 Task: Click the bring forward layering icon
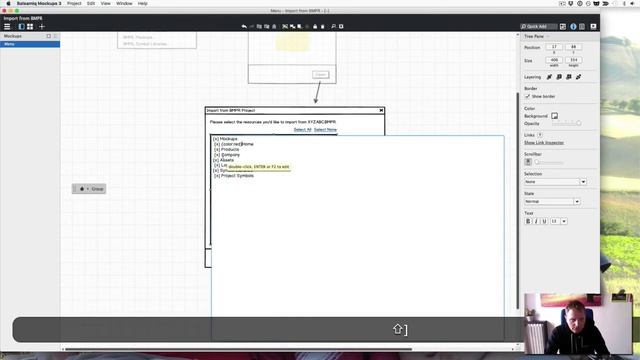coord(559,77)
